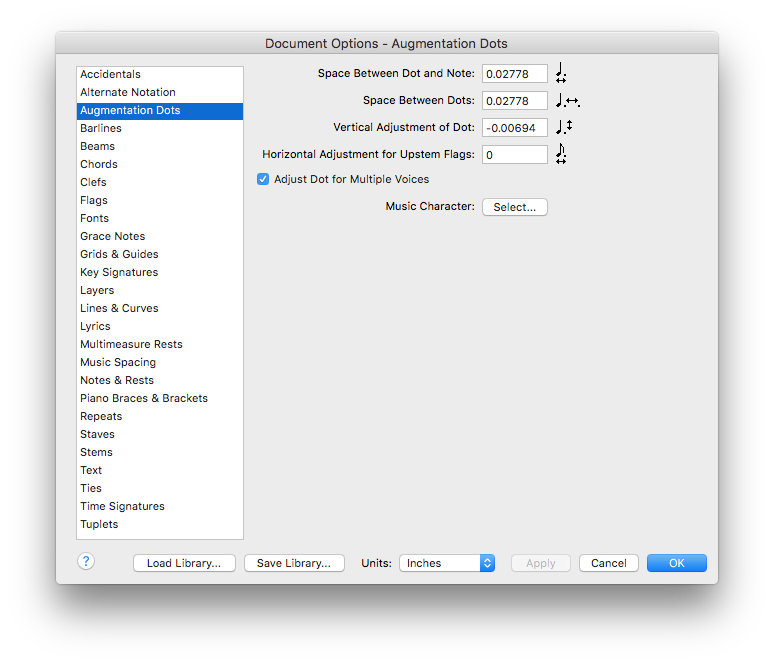Select Alternate Notation category
Viewport: 774px width, 664px height.
coord(160,92)
